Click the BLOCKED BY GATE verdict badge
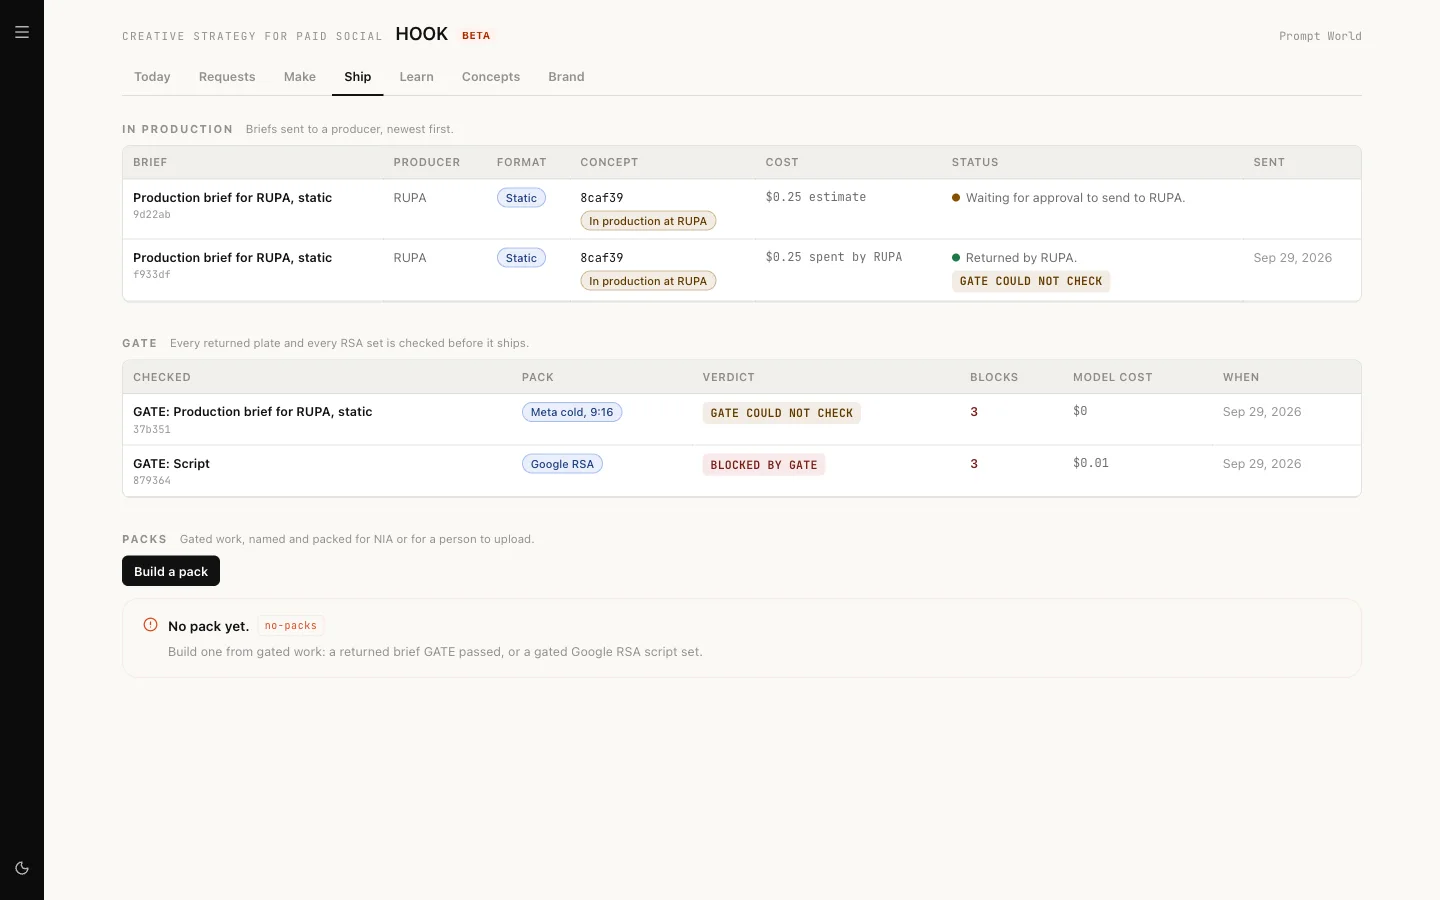Viewport: 1440px width, 900px height. click(x=764, y=465)
